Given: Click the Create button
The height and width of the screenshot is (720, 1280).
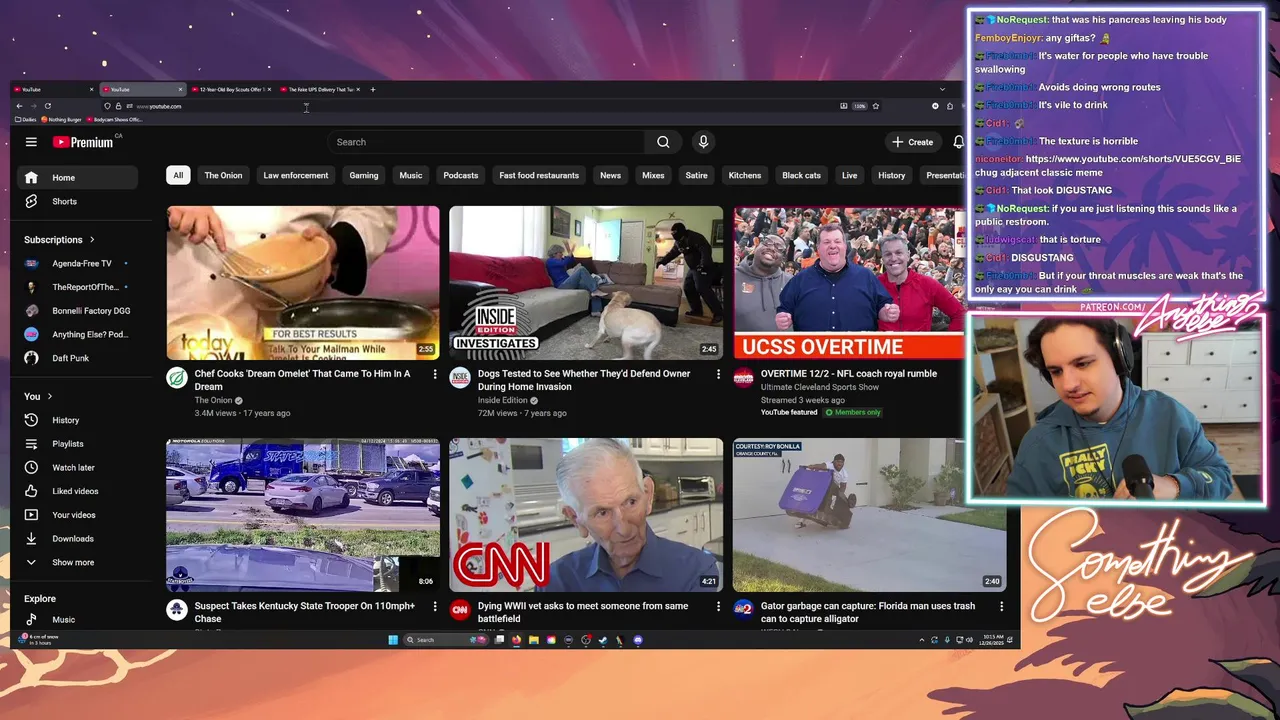Looking at the screenshot, I should click(x=913, y=142).
